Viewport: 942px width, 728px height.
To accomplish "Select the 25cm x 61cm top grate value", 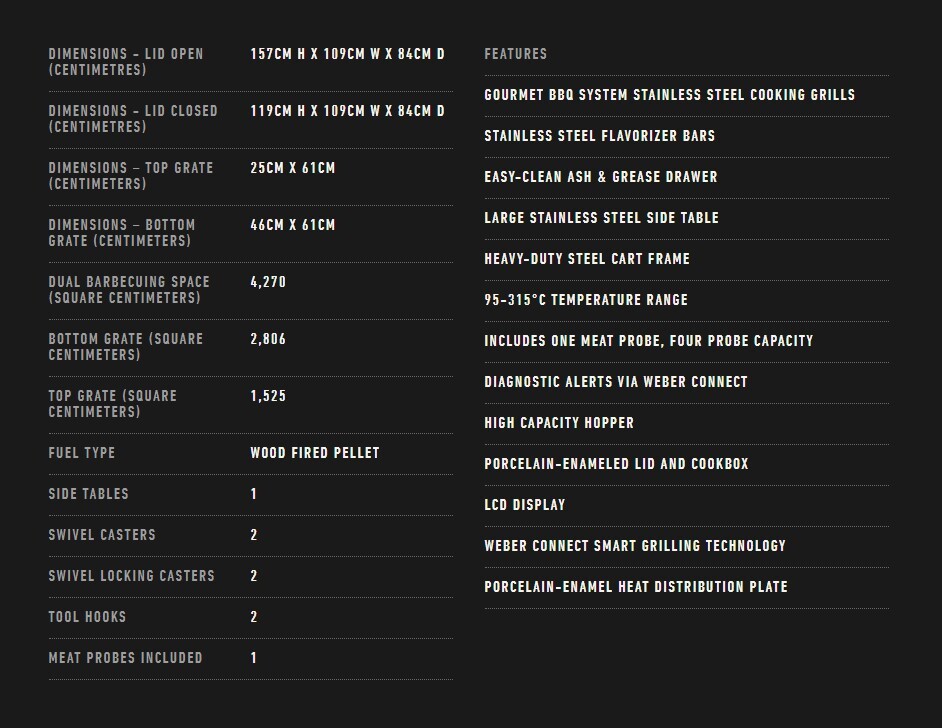I will pos(293,168).
